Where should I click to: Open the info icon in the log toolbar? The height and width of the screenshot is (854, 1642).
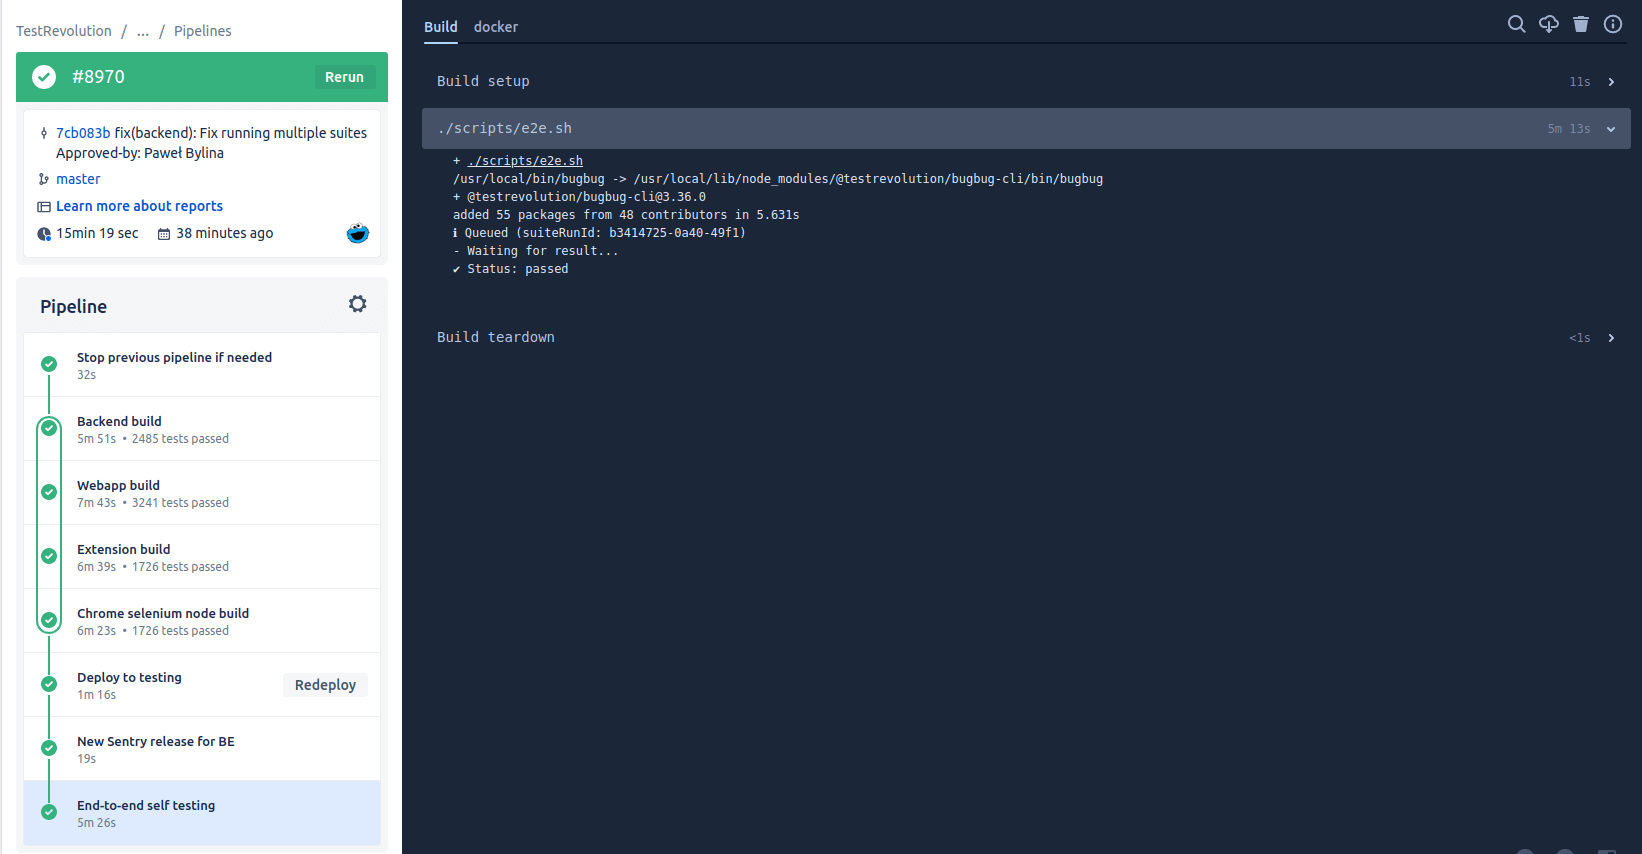(x=1612, y=24)
